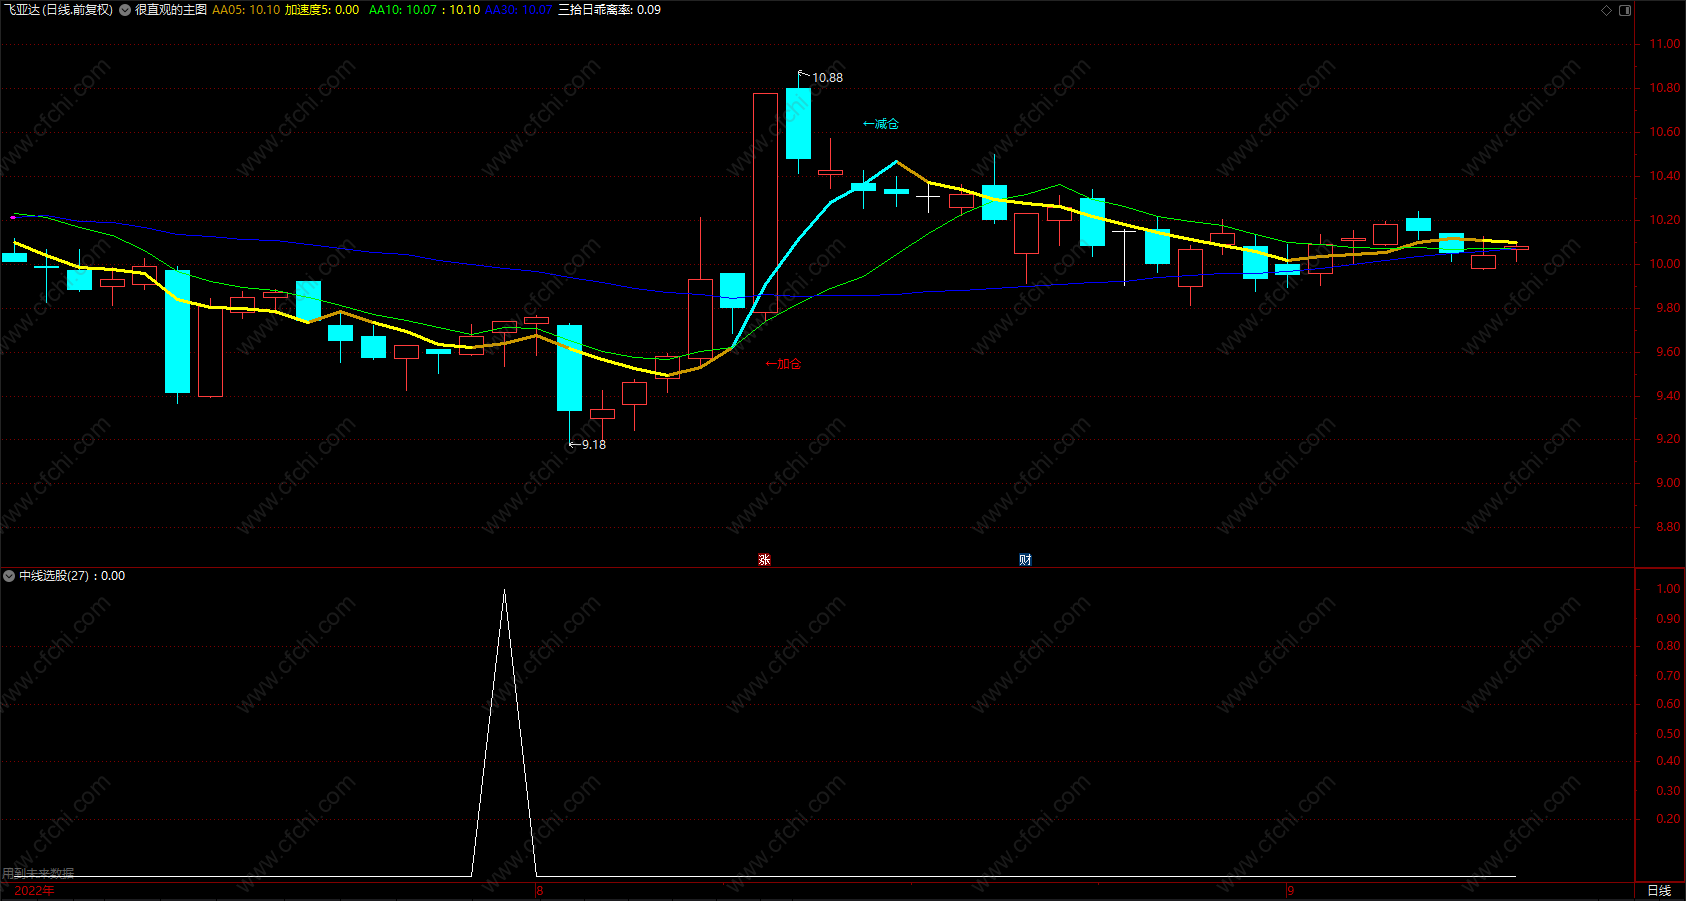Click the 飞亚达 (日线.前复权) stock title
The height and width of the screenshot is (901, 1686).
click(x=58, y=10)
